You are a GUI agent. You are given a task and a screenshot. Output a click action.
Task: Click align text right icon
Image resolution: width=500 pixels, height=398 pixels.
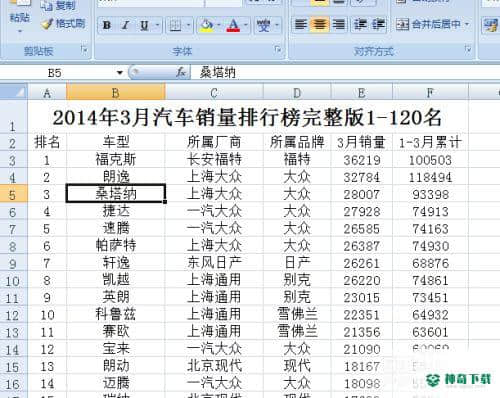pyautogui.click(x=339, y=24)
